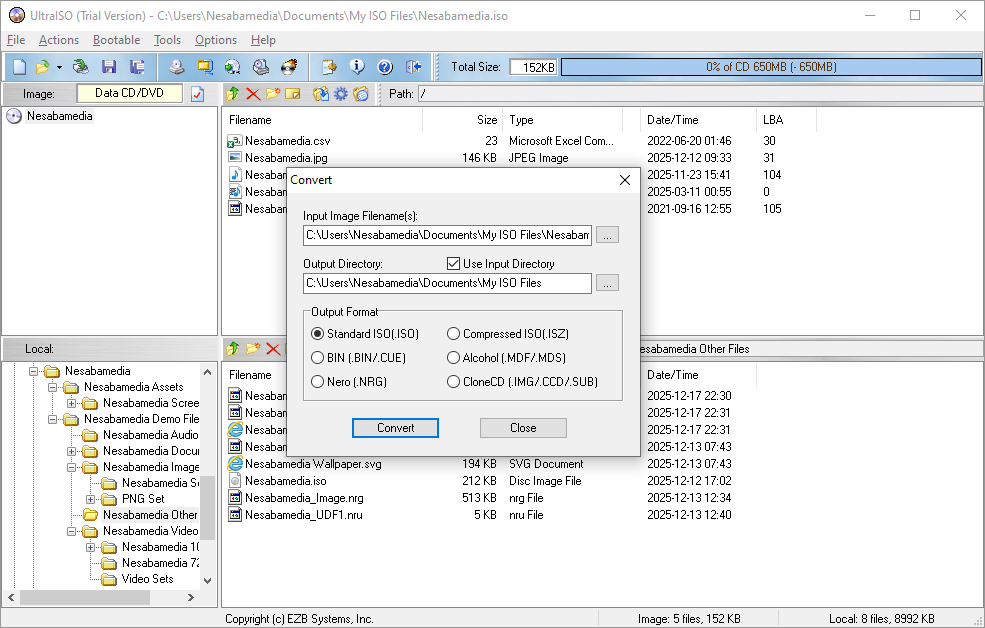
Task: Select the Compressed ISO (.ISZ) option
Action: point(454,334)
